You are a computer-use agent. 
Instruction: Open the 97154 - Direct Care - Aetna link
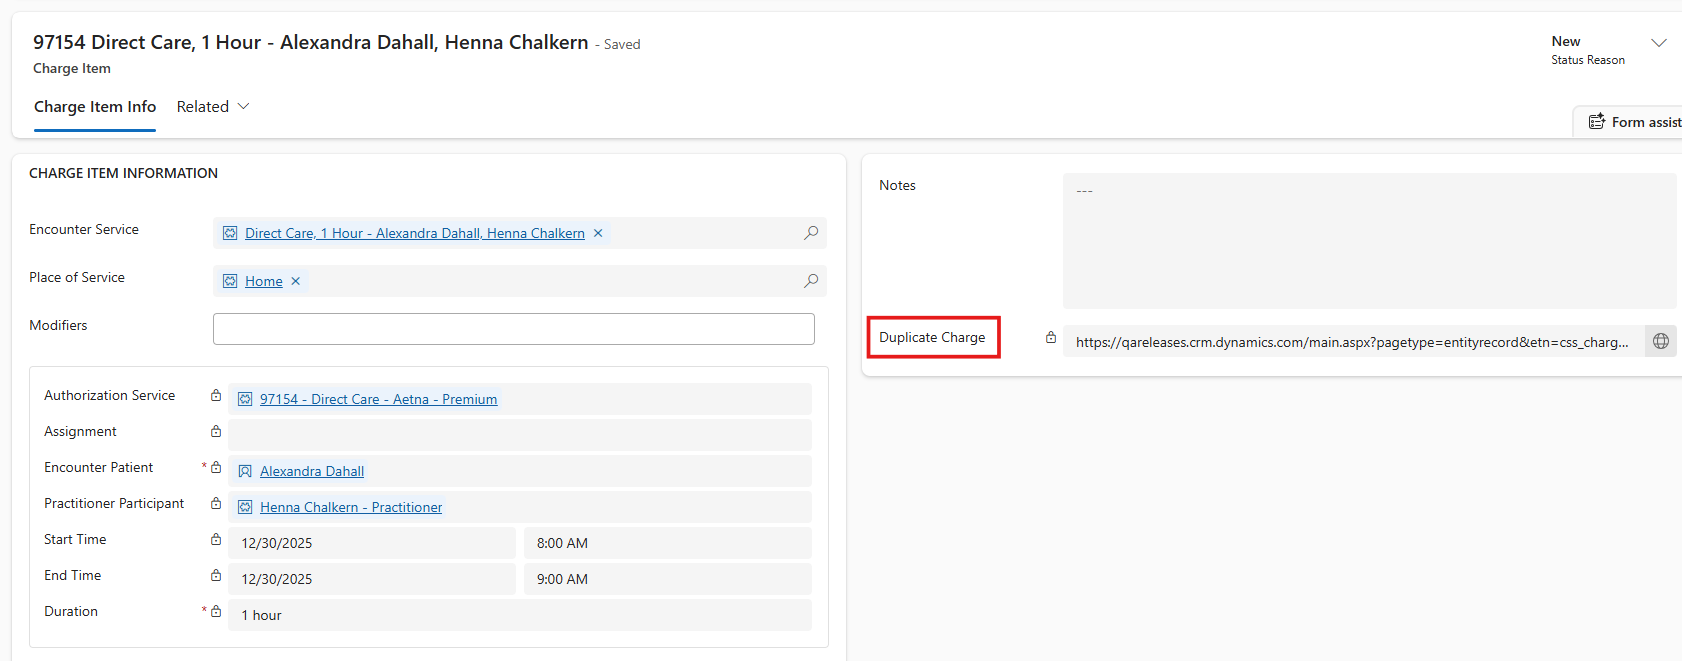tap(378, 399)
